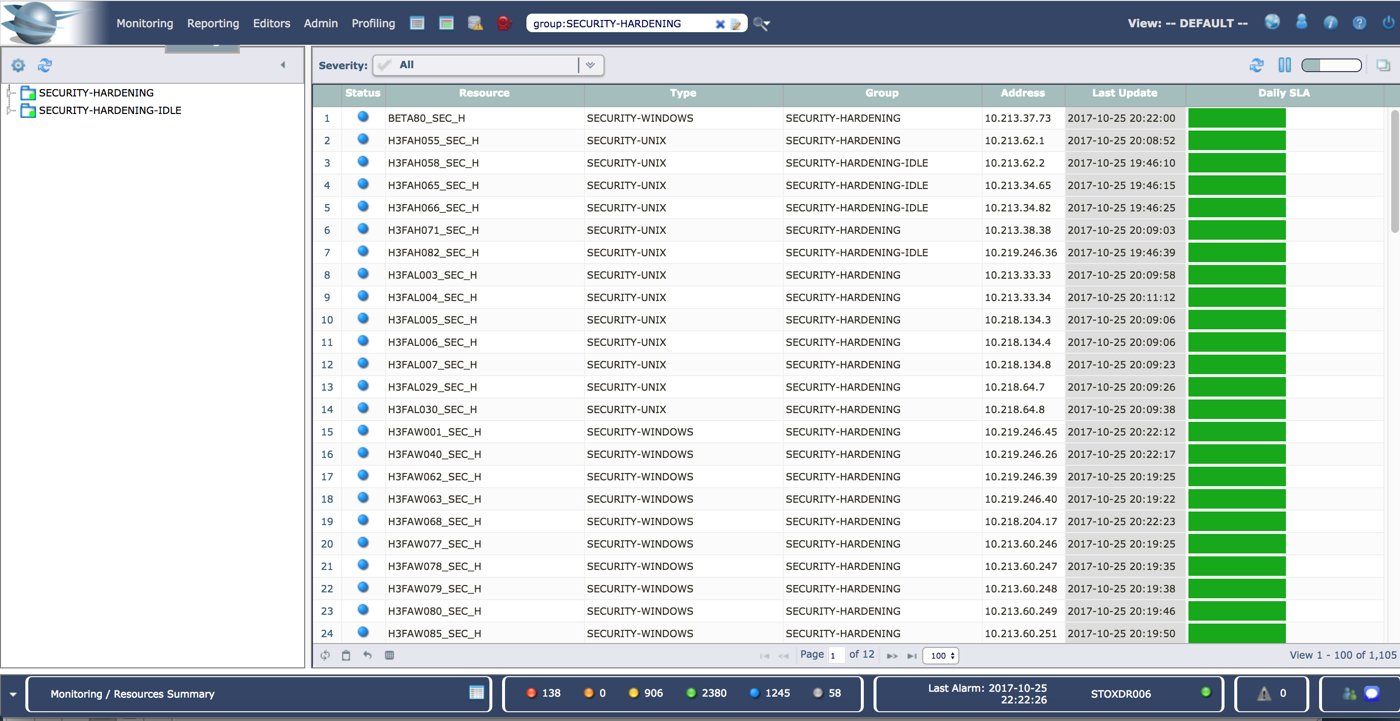Click the globe icon in the top bar

tap(1272, 22)
